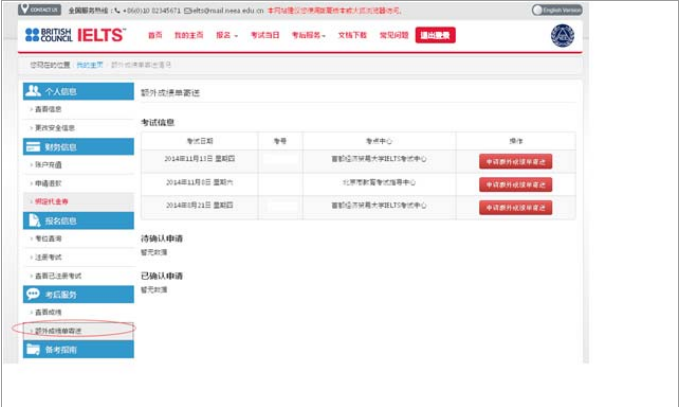The image size is (679, 407).
Task: Expand the 报名 dropdown menu
Action: [x=226, y=35]
